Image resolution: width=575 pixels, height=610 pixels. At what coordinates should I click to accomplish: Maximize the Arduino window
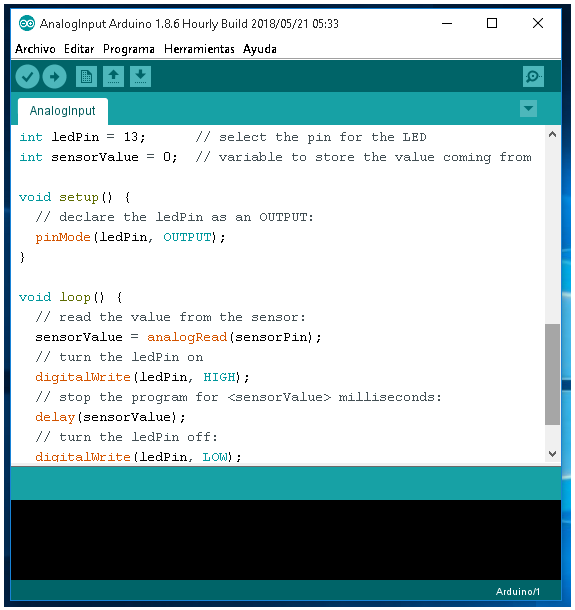pyautogui.click(x=492, y=23)
